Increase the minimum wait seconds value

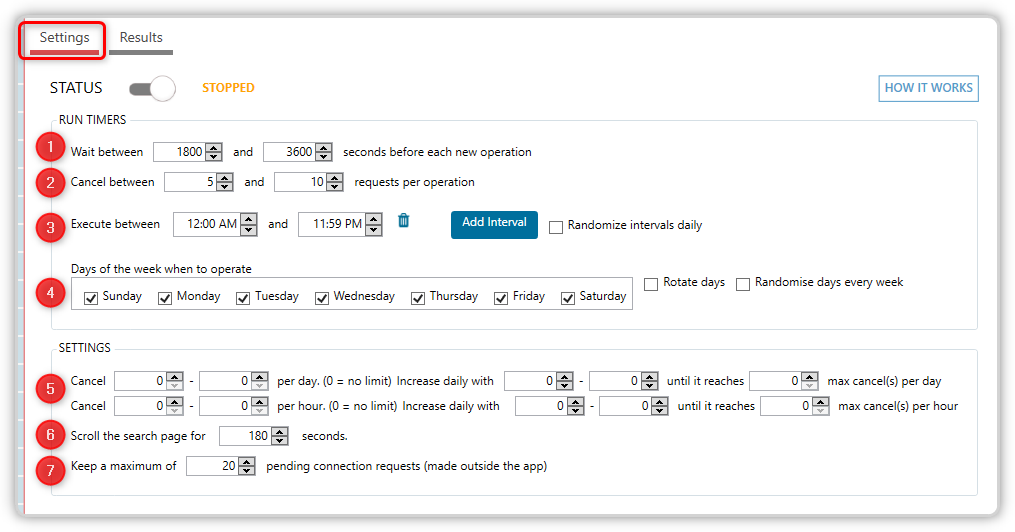tap(214, 148)
